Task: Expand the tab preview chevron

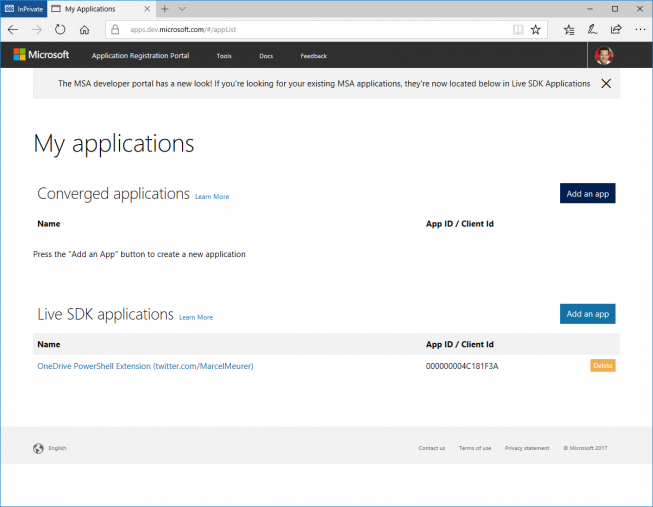Action: (182, 9)
